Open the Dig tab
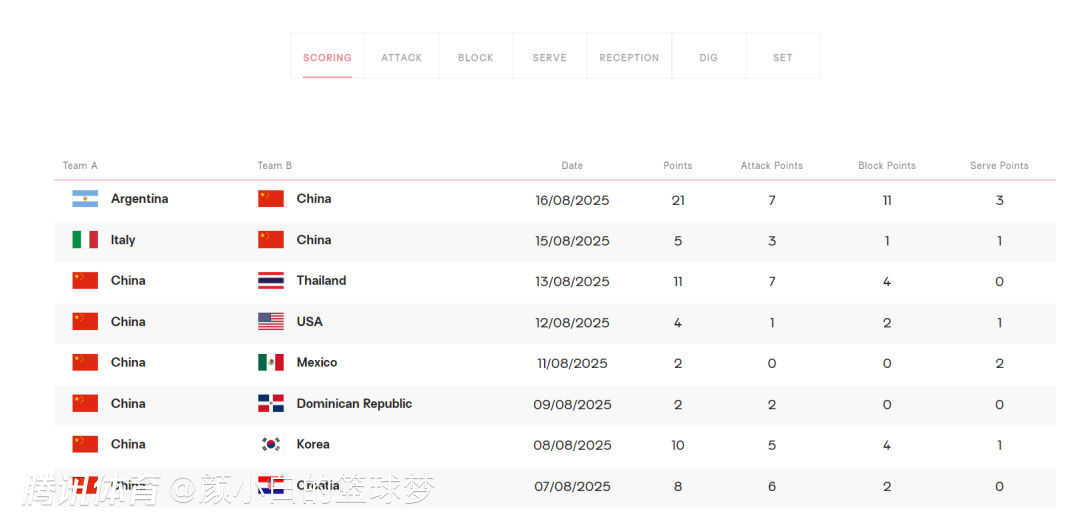The width and height of the screenshot is (1080, 525). tap(709, 58)
